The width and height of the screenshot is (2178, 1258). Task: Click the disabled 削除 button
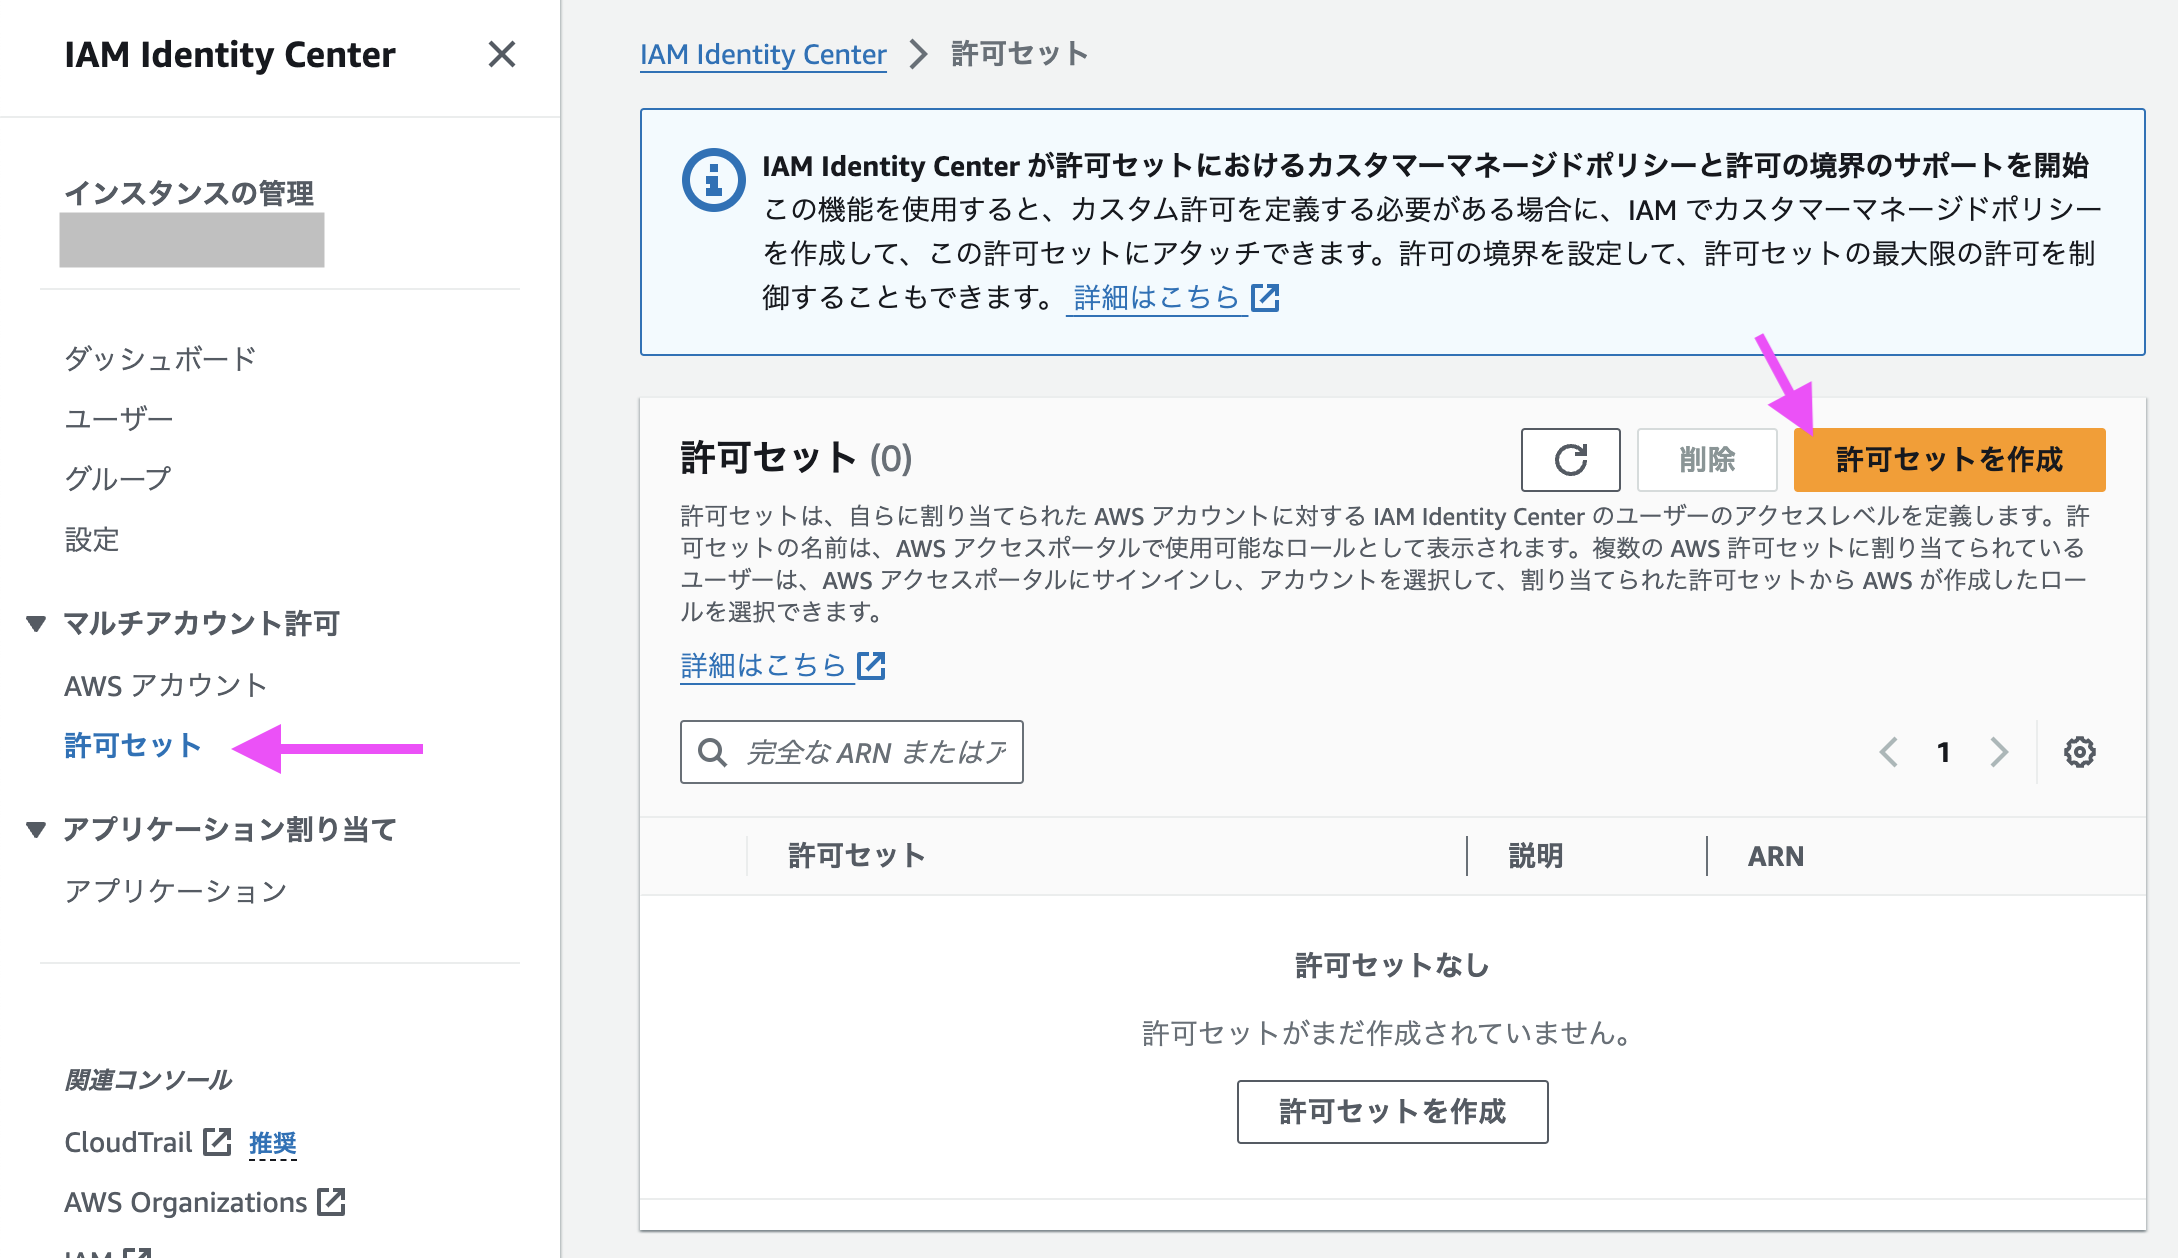point(1707,460)
